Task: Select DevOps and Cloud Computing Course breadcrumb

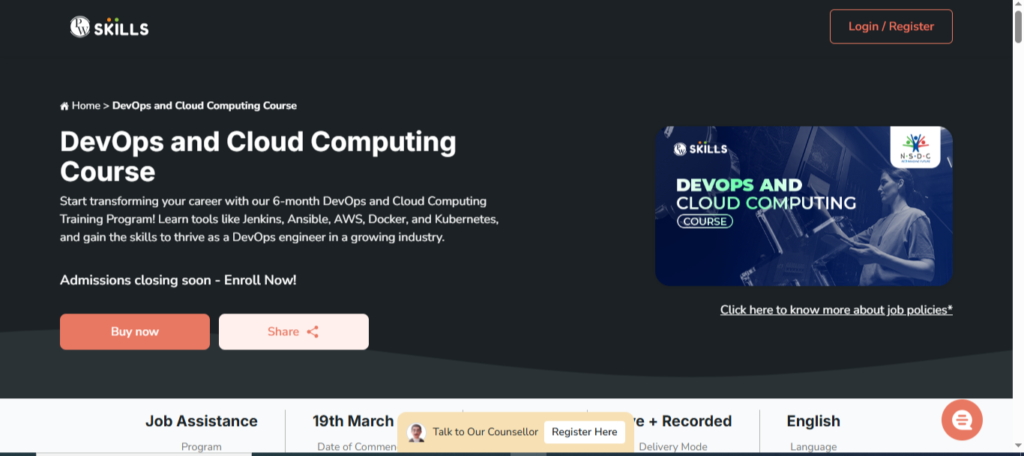Action: coord(204,105)
